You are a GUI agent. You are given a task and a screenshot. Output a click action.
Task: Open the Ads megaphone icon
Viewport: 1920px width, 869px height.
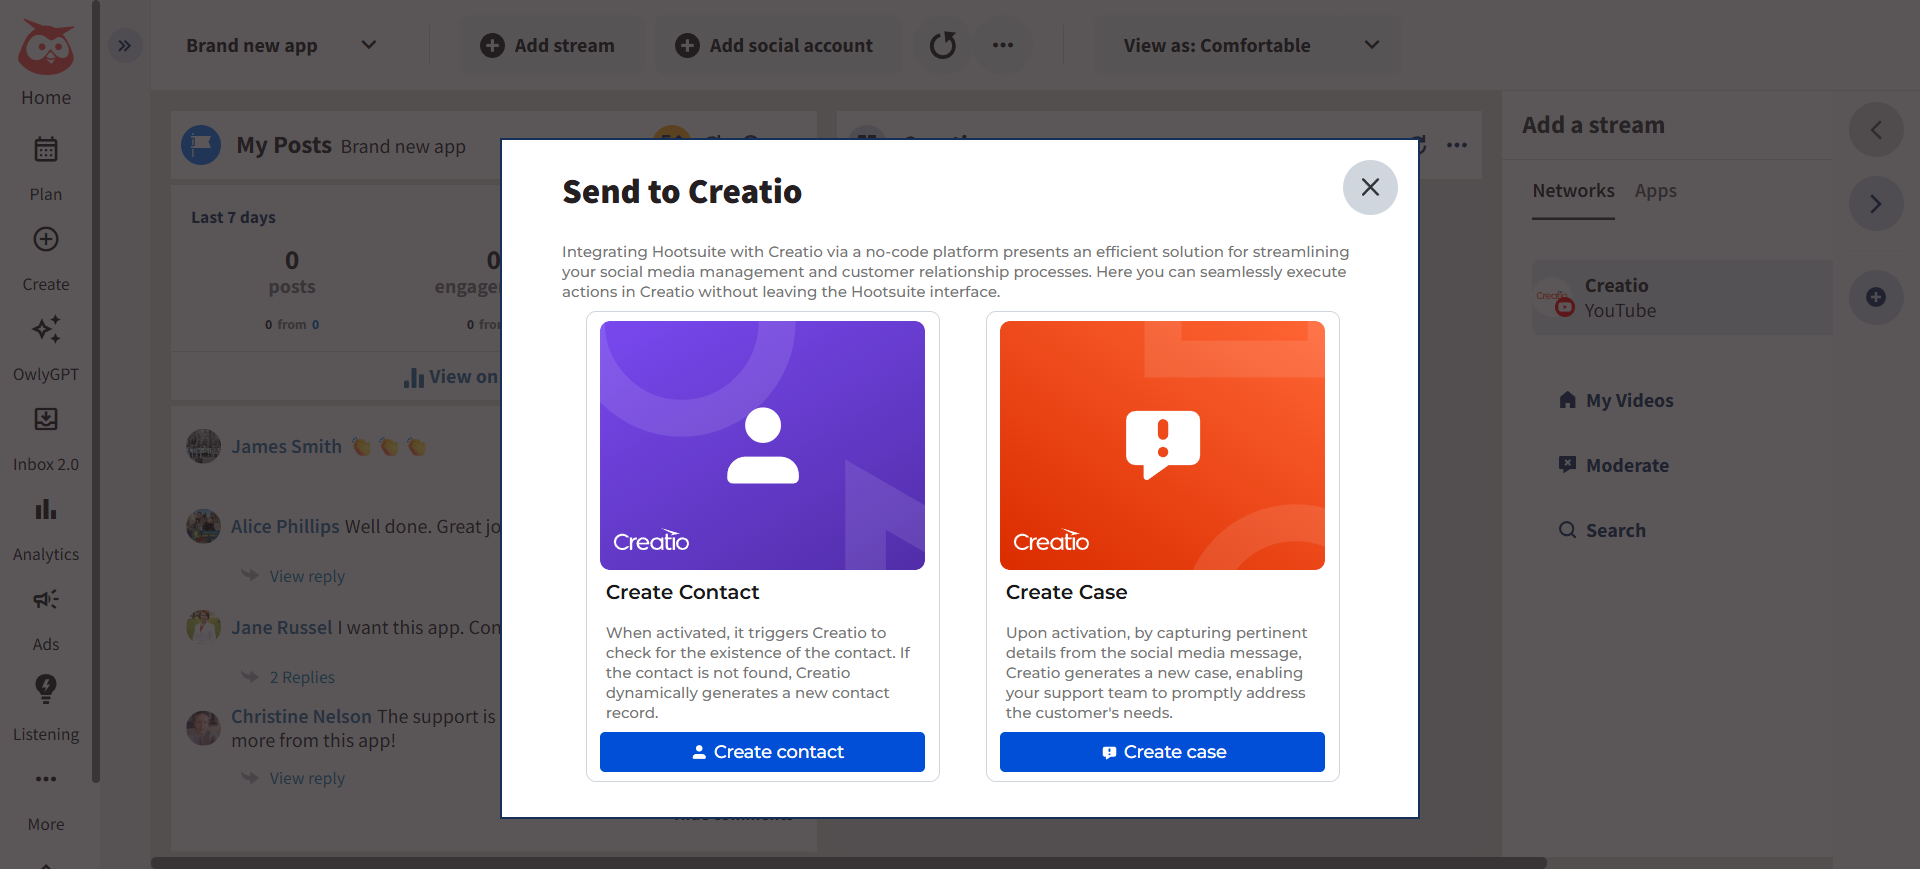[46, 599]
